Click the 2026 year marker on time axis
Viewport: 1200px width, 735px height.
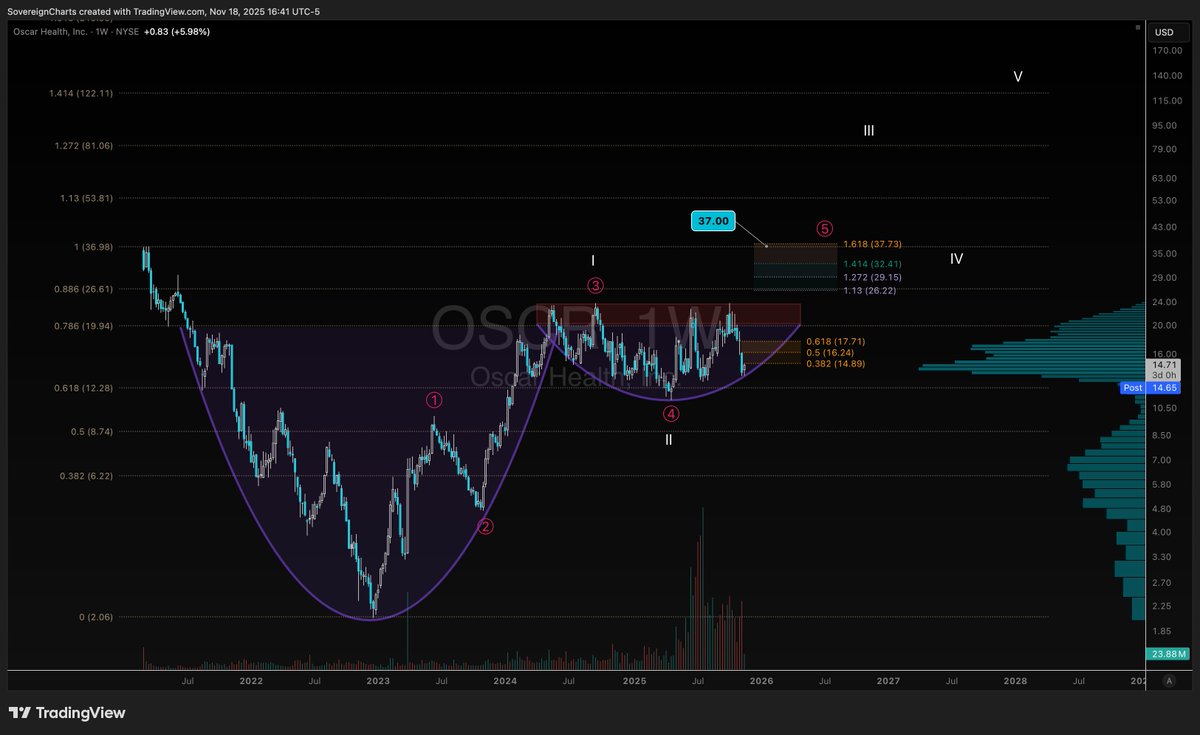761,681
